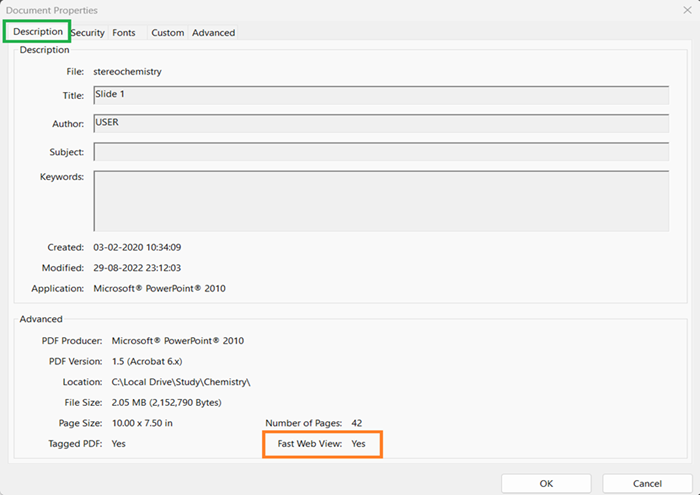The width and height of the screenshot is (700, 495).
Task: Click the Modified date value
Action: (x=137, y=268)
